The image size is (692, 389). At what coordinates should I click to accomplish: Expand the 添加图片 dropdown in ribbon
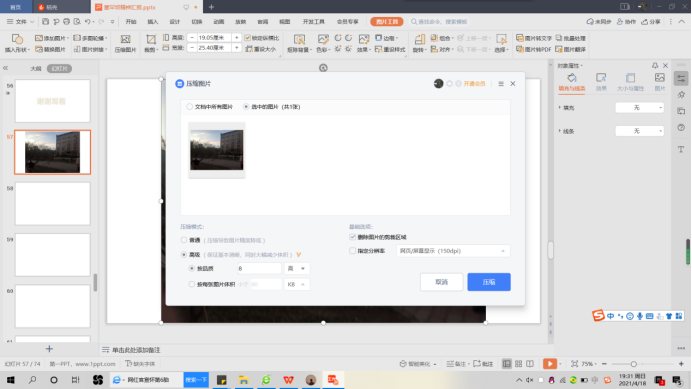pyautogui.click(x=68, y=38)
